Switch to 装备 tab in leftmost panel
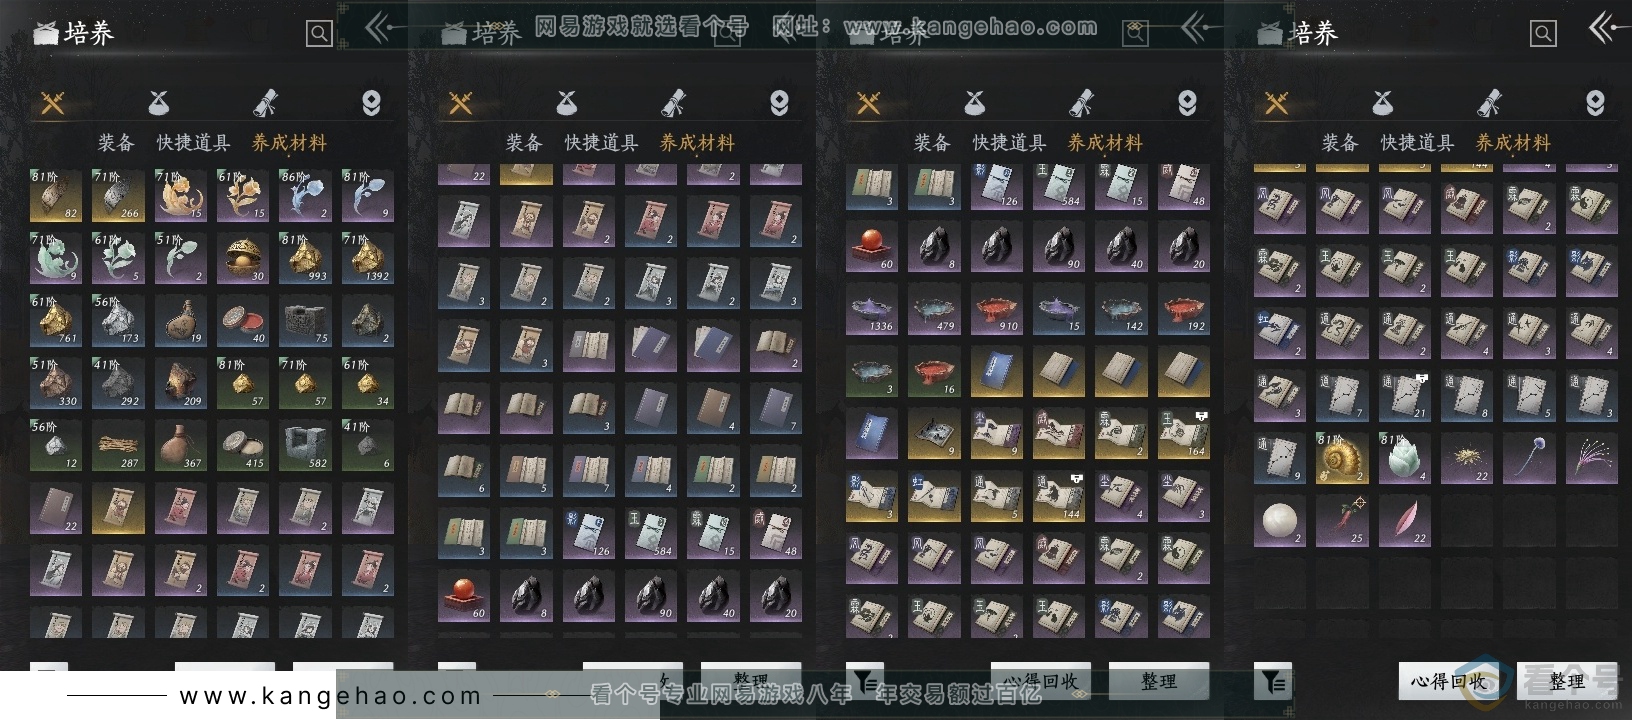 click(116, 143)
